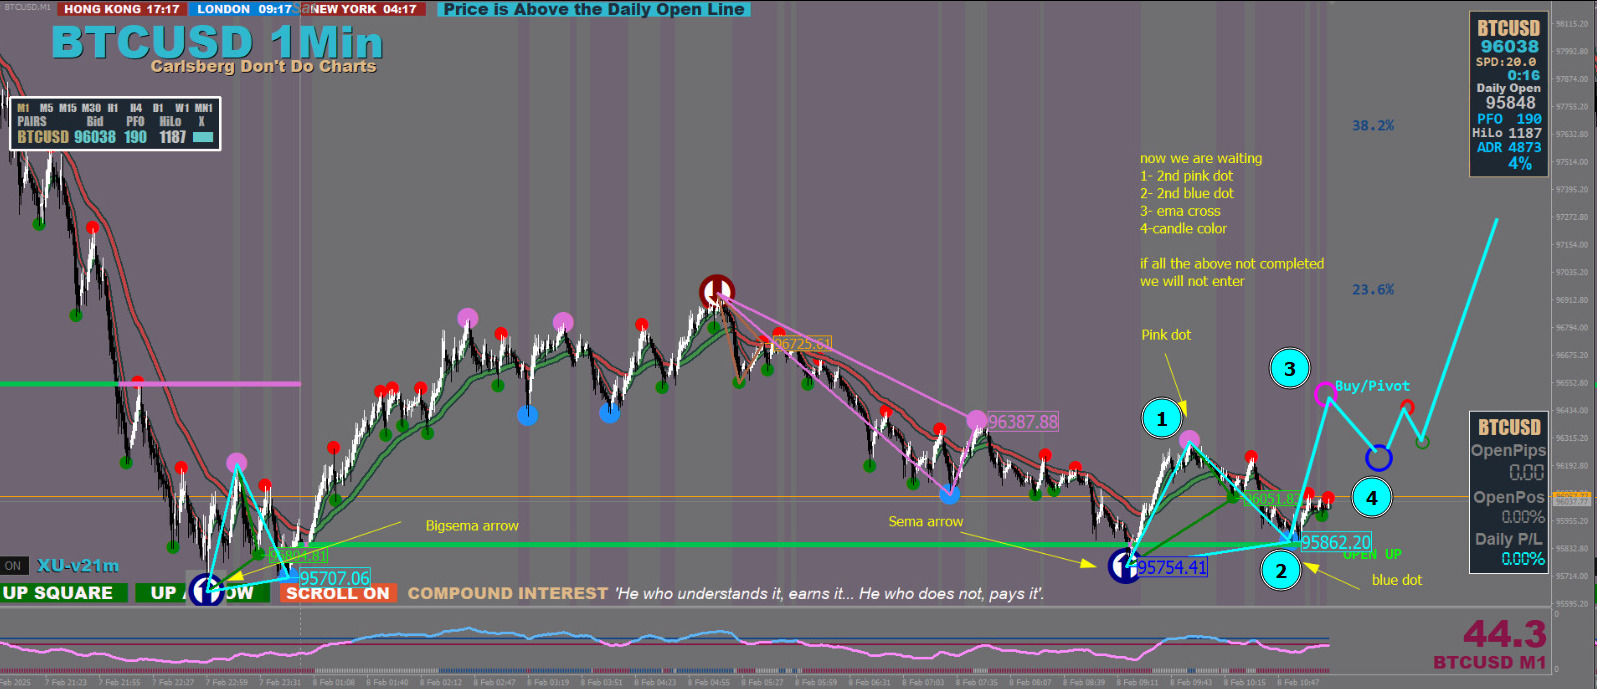Click the 'Bigsema arrow' annotation text
1597x689 pixels.
(x=472, y=526)
